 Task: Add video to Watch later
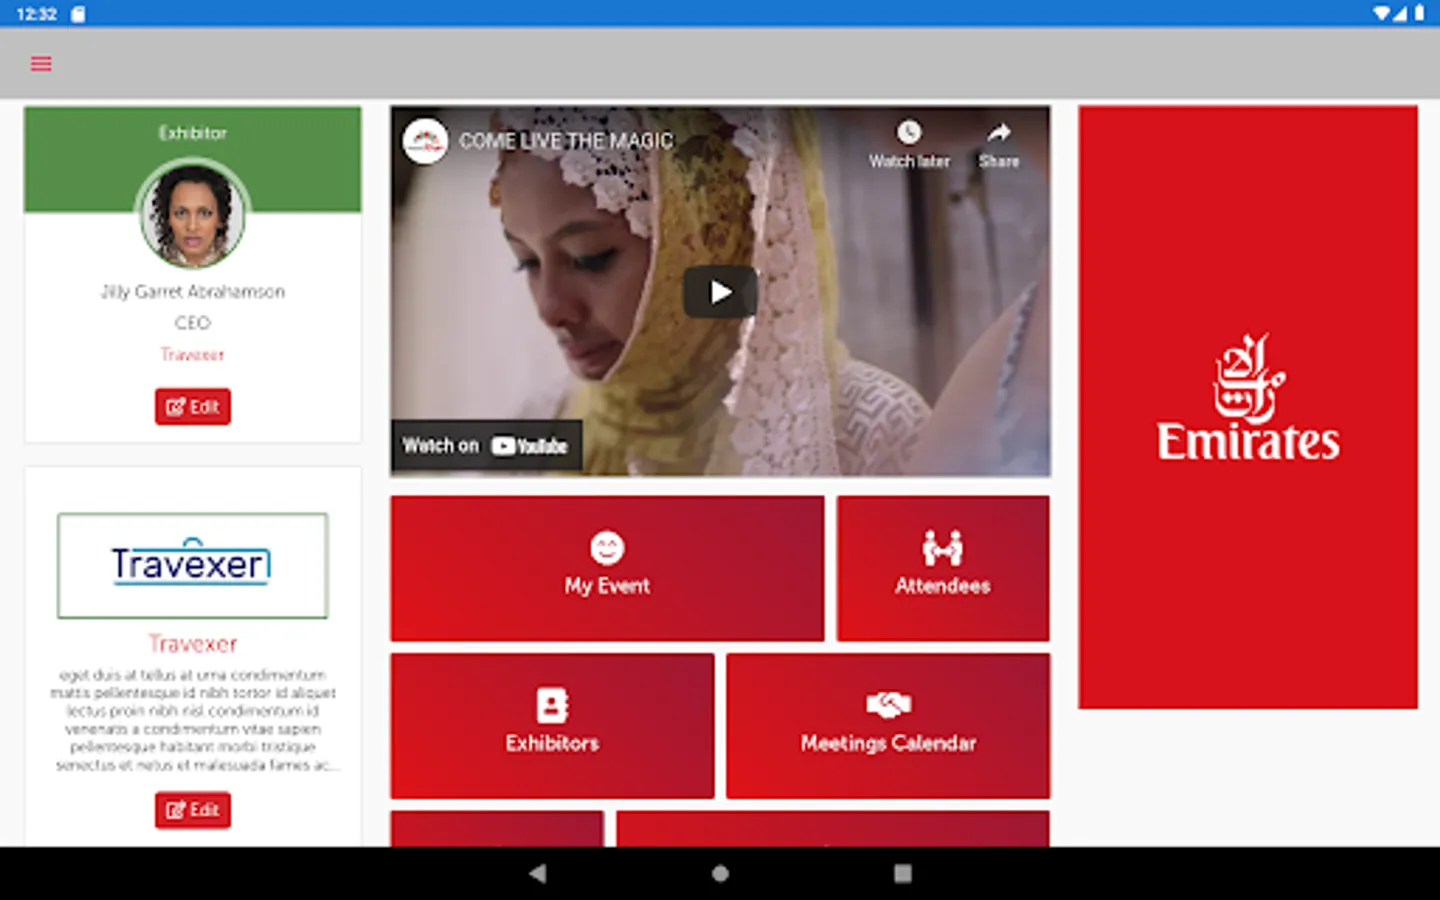coord(908,145)
